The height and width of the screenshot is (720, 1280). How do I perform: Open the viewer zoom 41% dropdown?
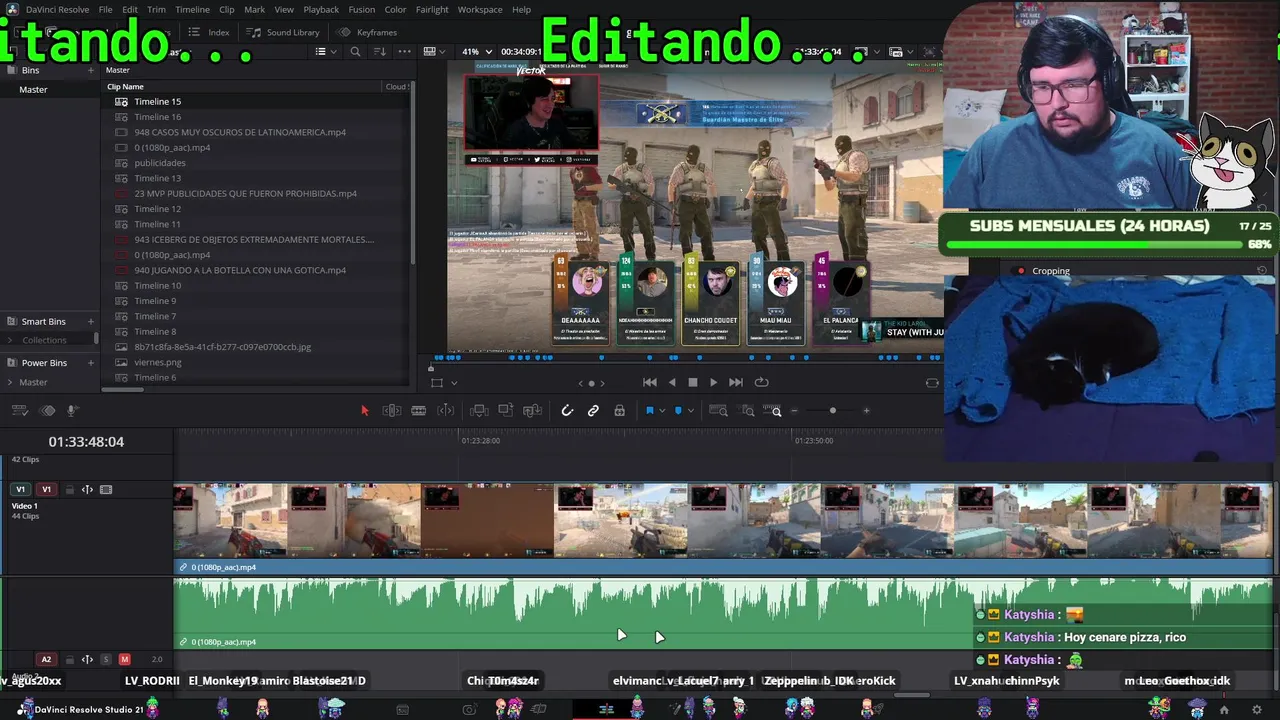(476, 52)
